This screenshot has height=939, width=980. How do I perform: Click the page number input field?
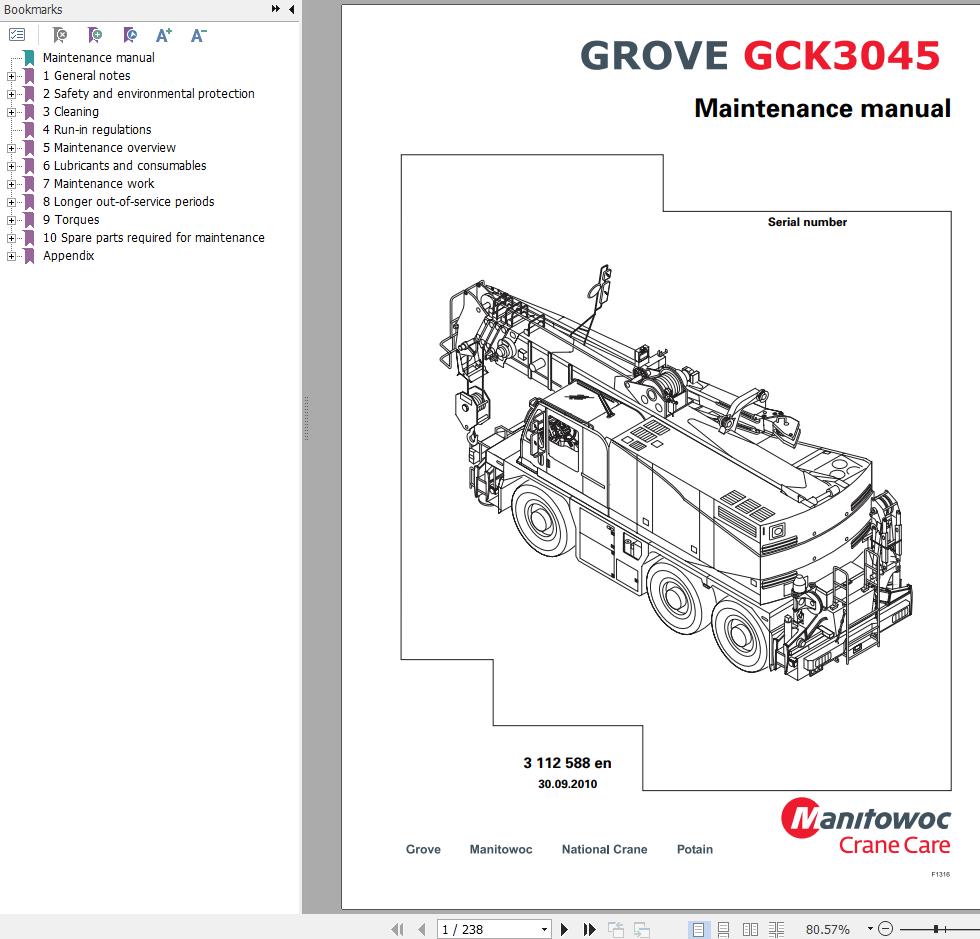coord(488,930)
